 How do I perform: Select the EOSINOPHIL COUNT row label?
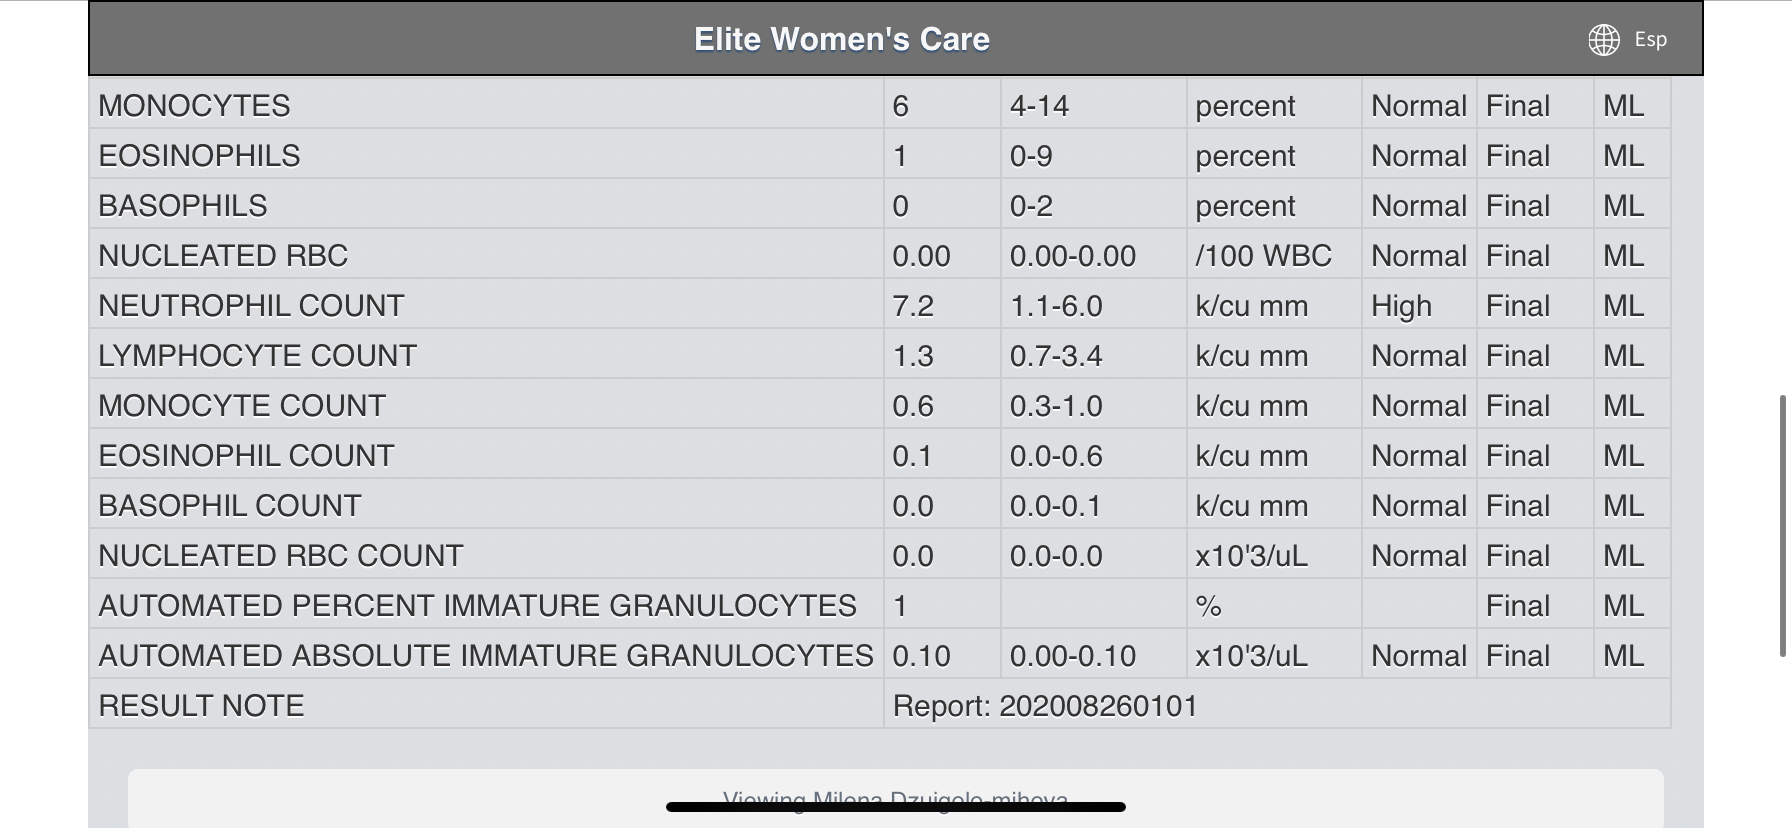tap(246, 456)
